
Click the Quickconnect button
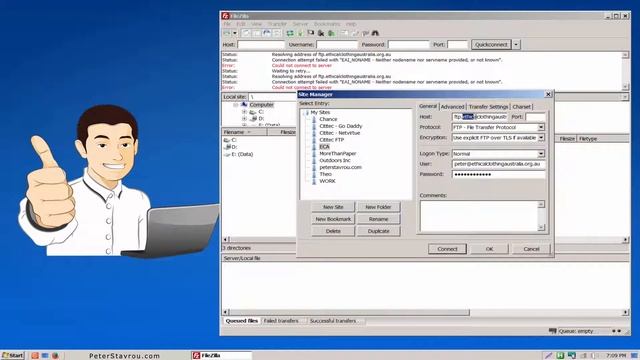pyautogui.click(x=491, y=44)
